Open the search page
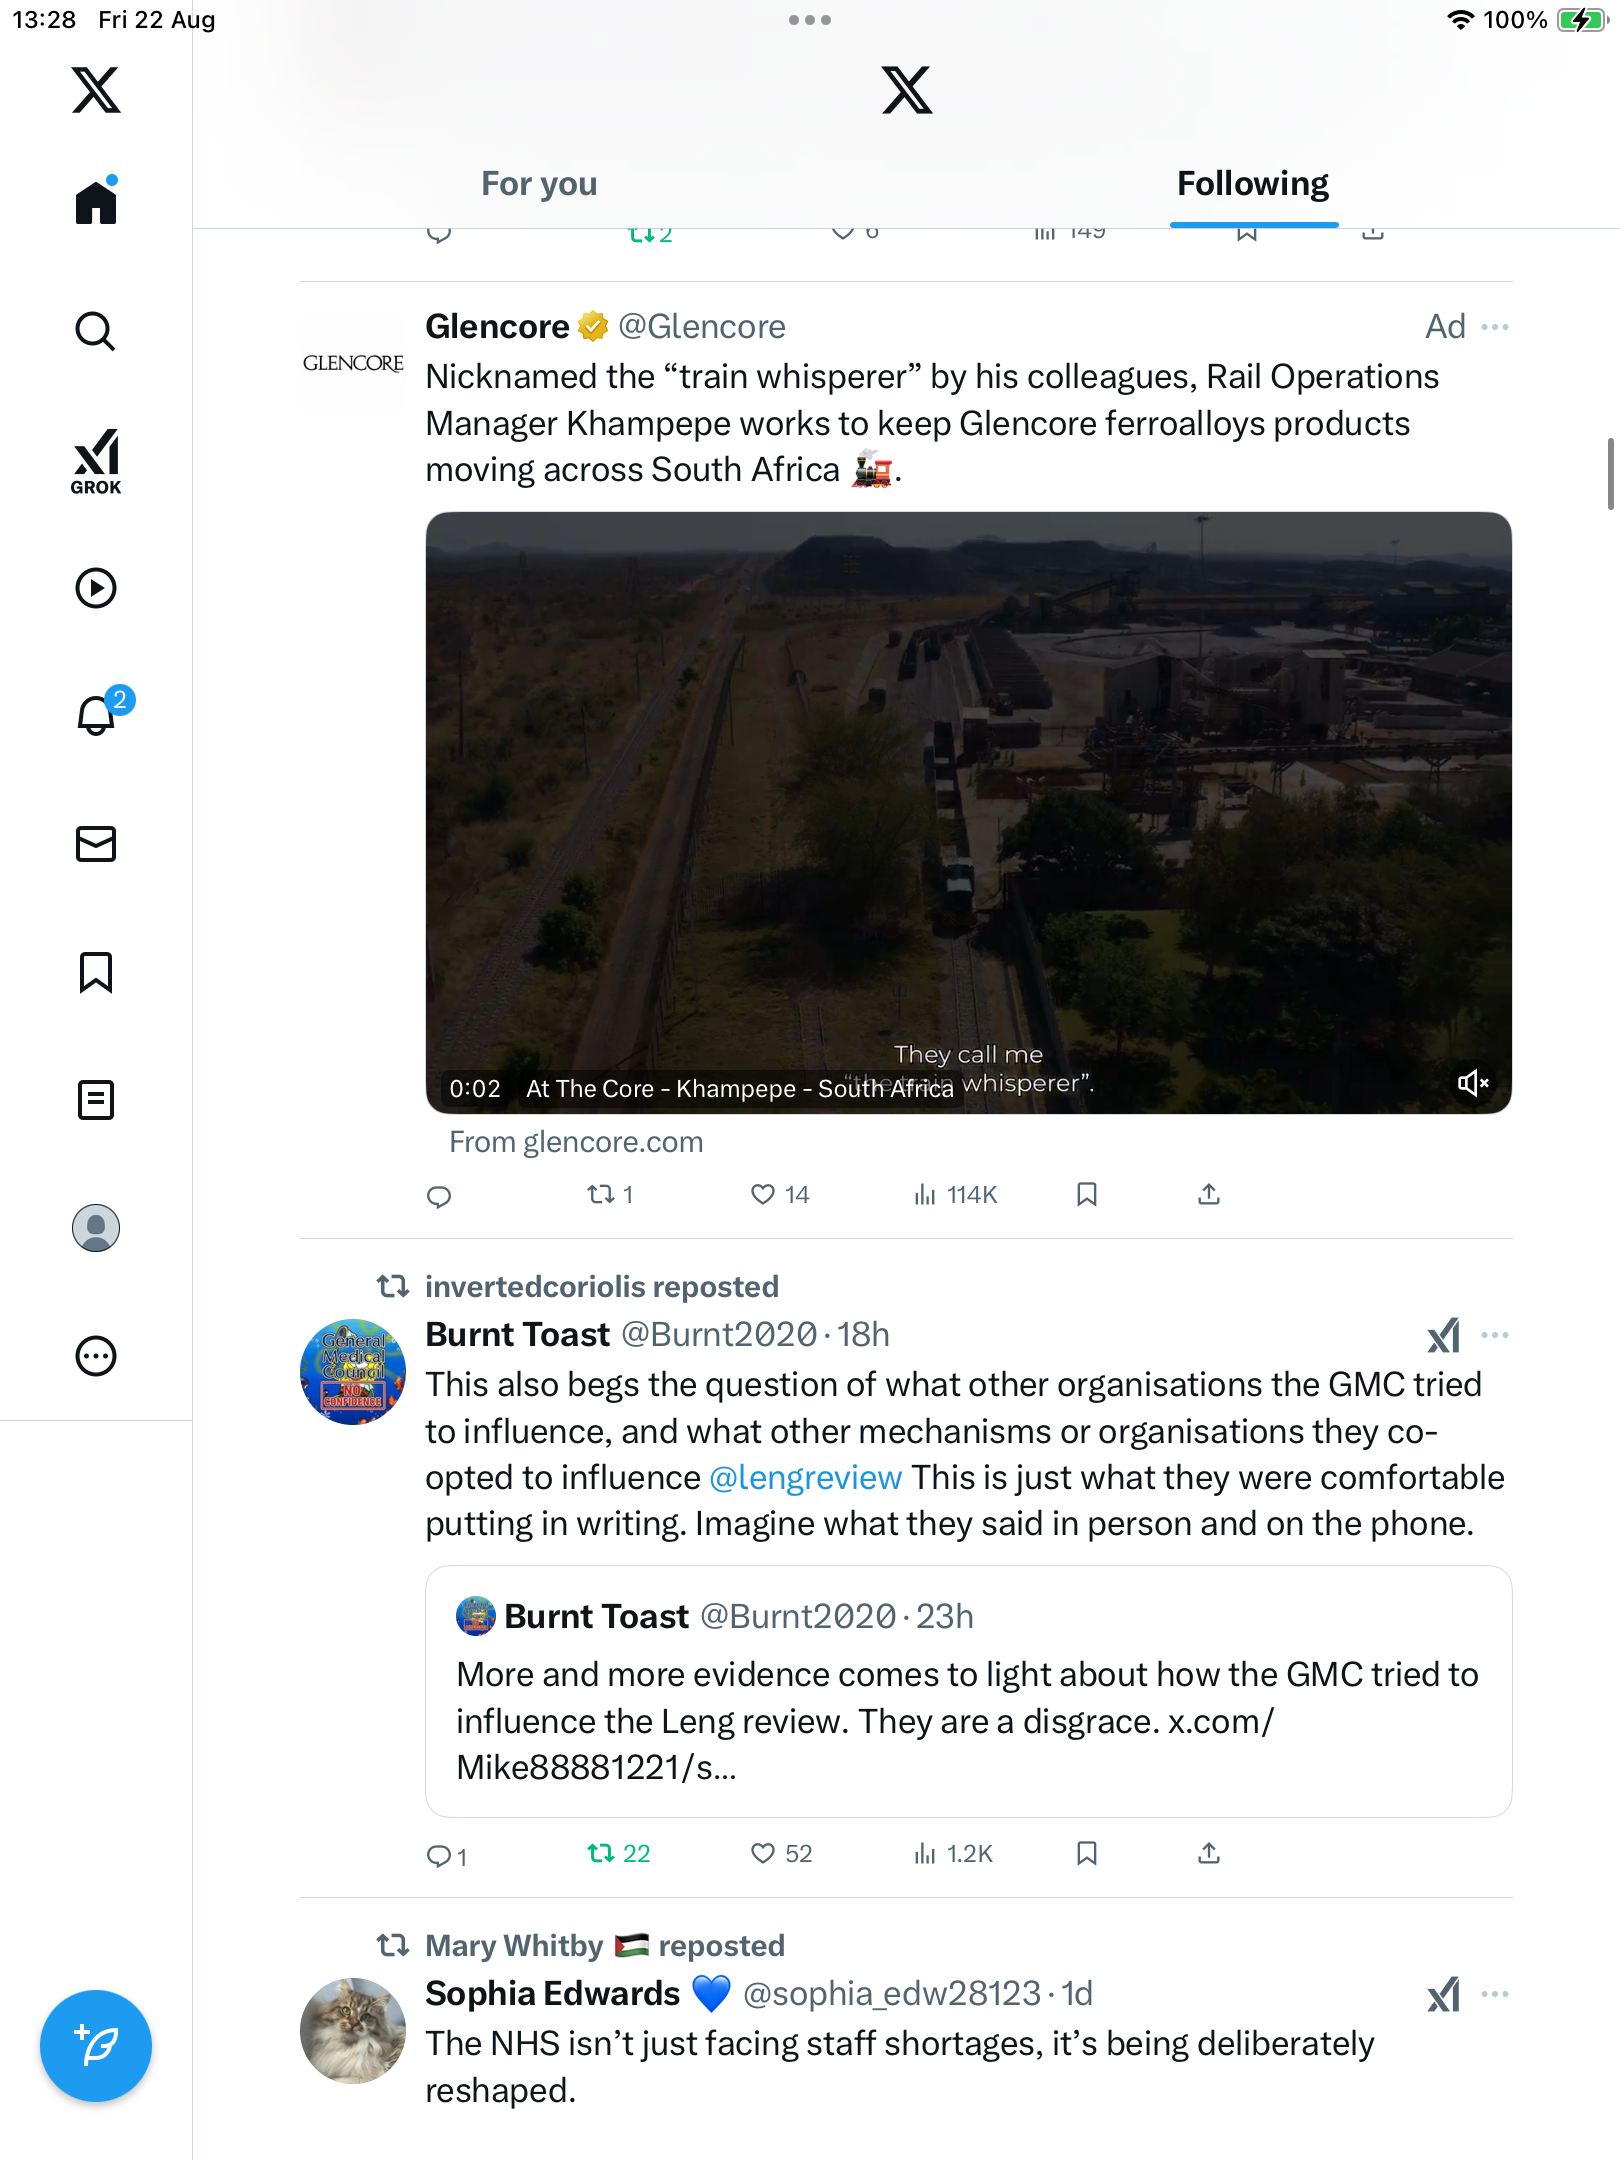1620x2160 pixels. (96, 331)
